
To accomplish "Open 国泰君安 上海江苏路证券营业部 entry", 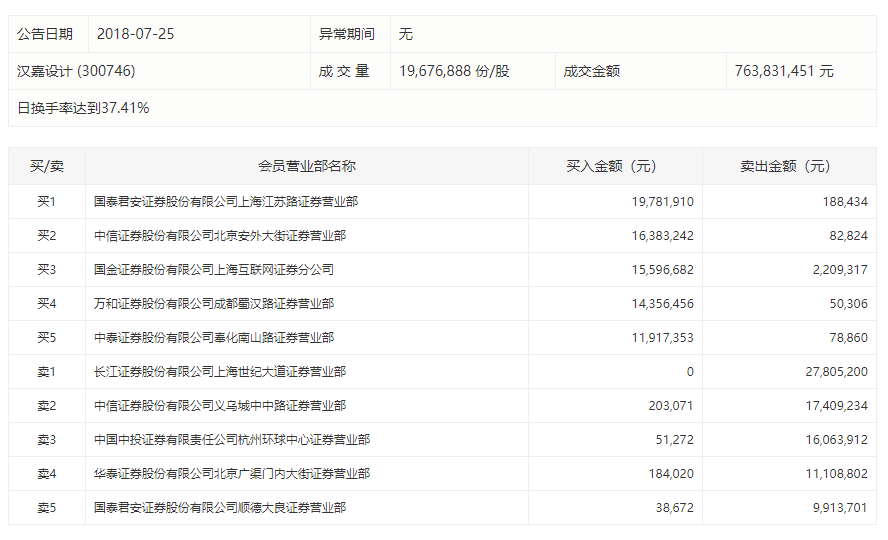I will click(226, 202).
